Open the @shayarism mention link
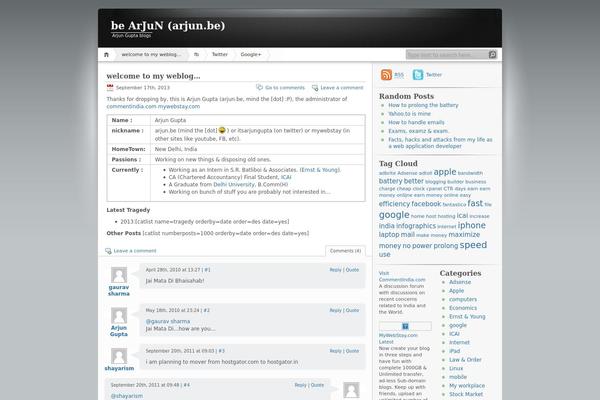The width and height of the screenshot is (600, 400). [x=127, y=396]
